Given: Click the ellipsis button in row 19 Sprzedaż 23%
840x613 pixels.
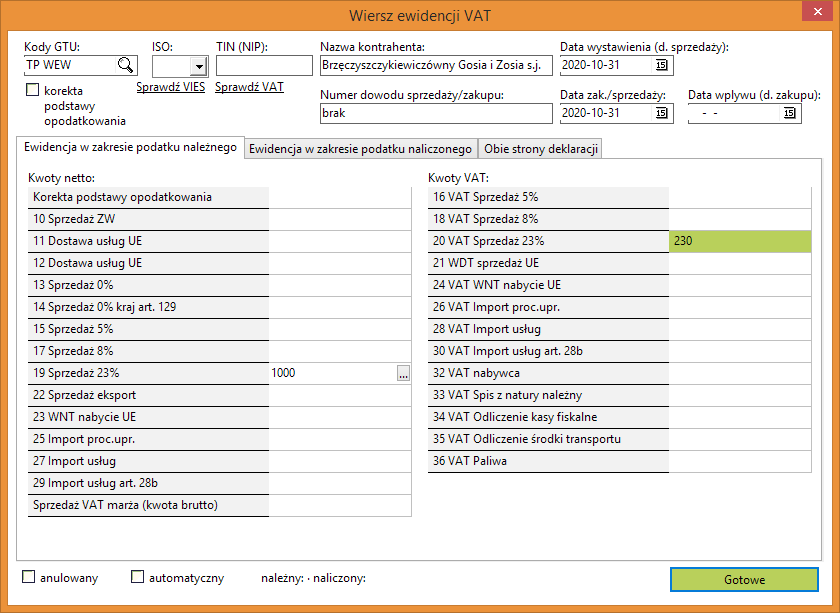Looking at the screenshot, I should tap(403, 373).
